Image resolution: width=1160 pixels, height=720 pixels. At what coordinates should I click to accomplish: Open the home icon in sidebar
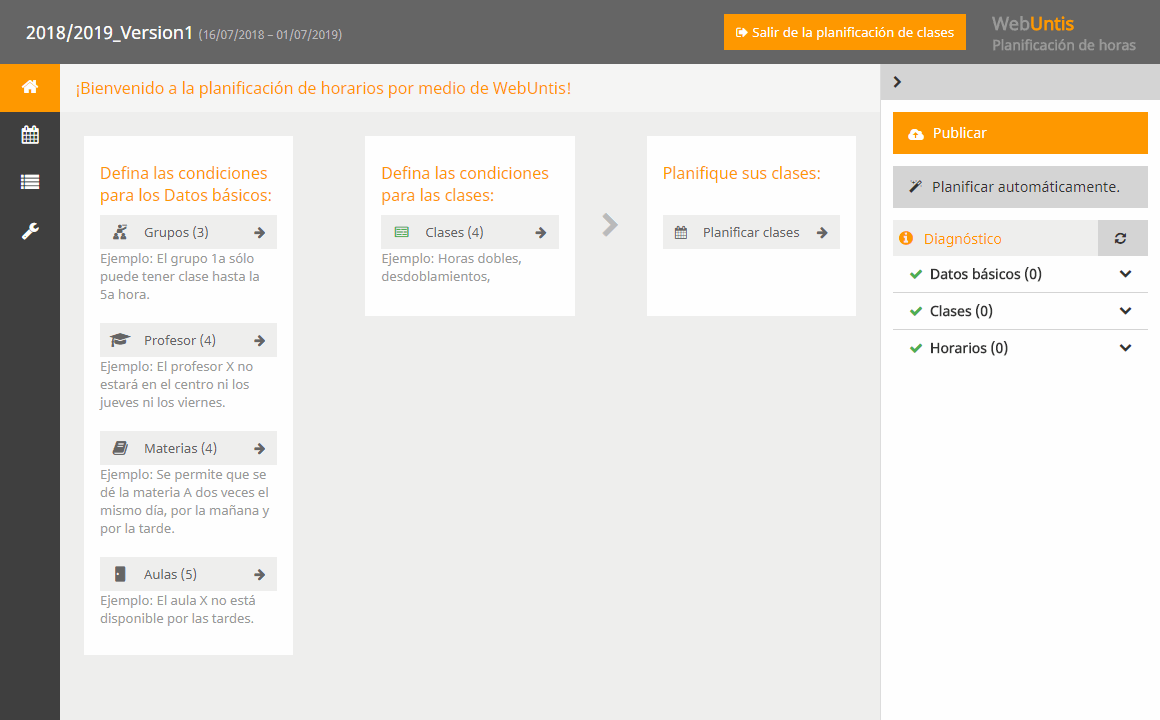click(30, 87)
